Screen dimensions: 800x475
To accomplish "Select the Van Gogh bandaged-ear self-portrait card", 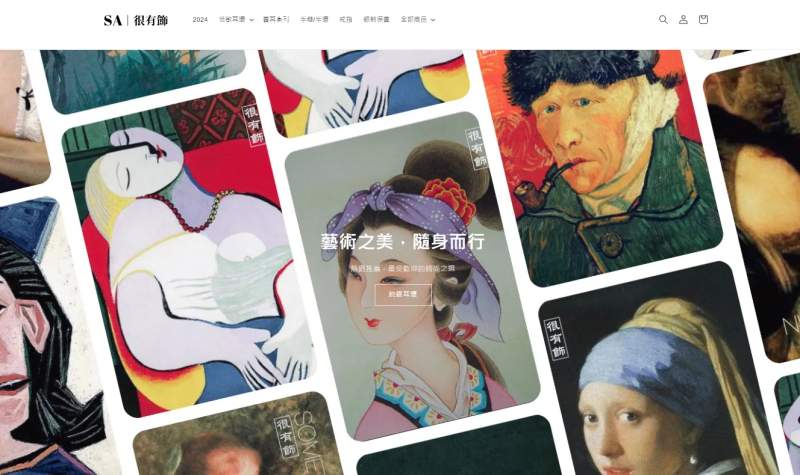I will 601,163.
